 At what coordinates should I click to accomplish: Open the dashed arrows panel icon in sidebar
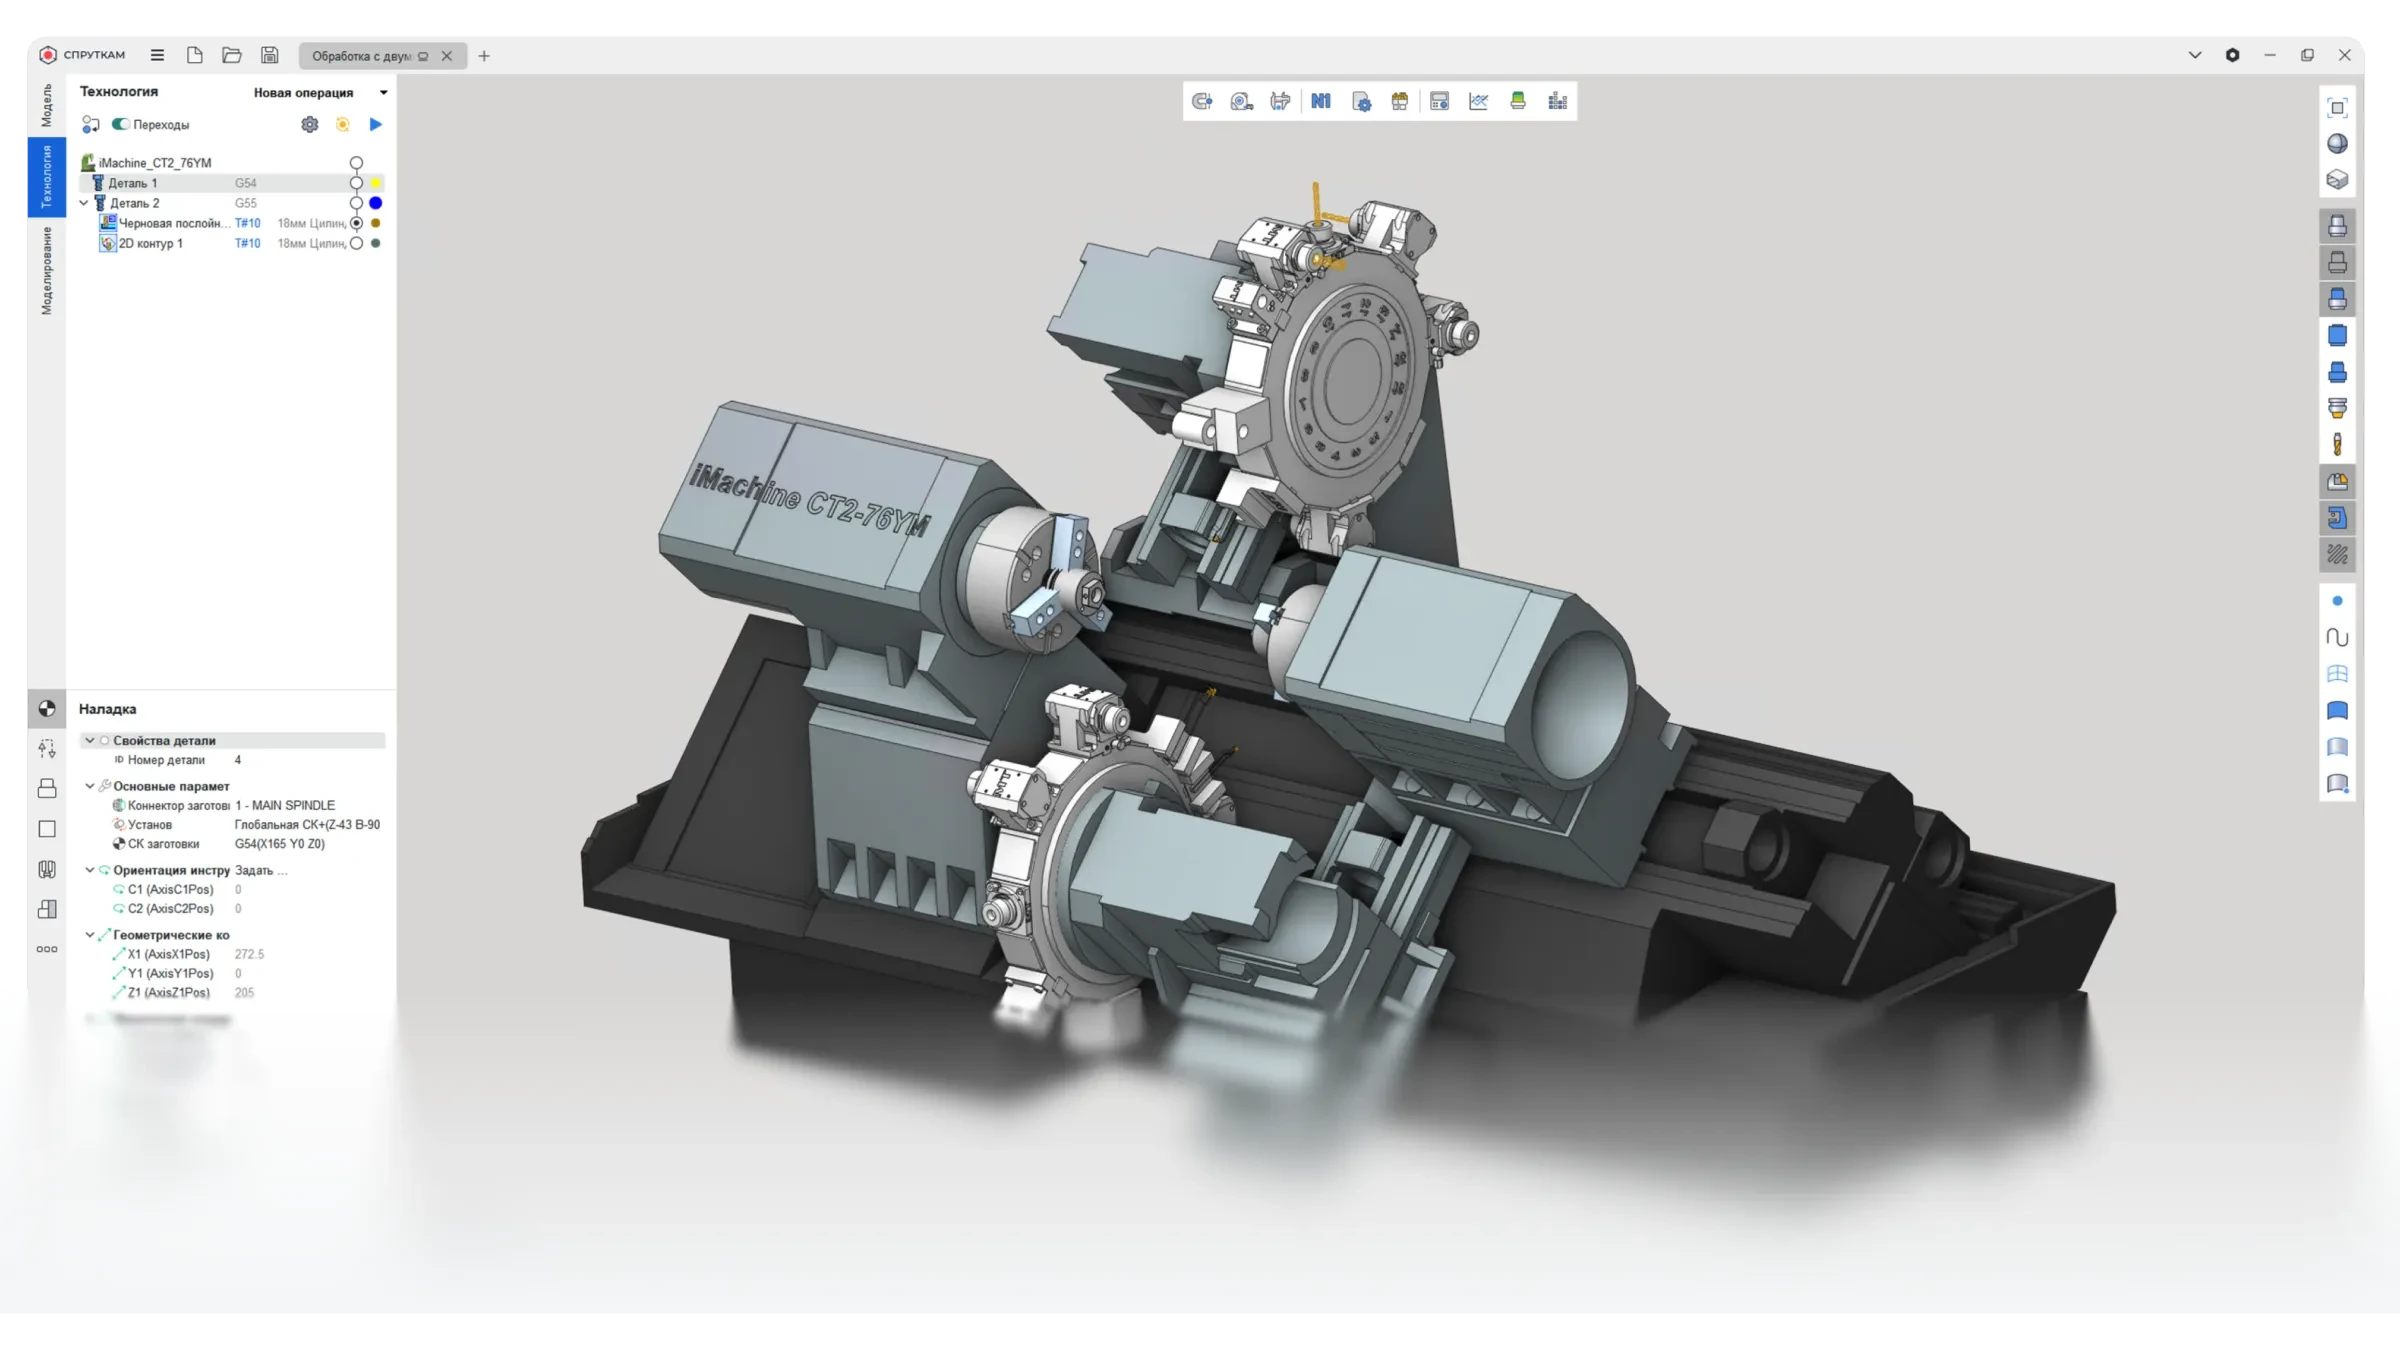pos(47,749)
